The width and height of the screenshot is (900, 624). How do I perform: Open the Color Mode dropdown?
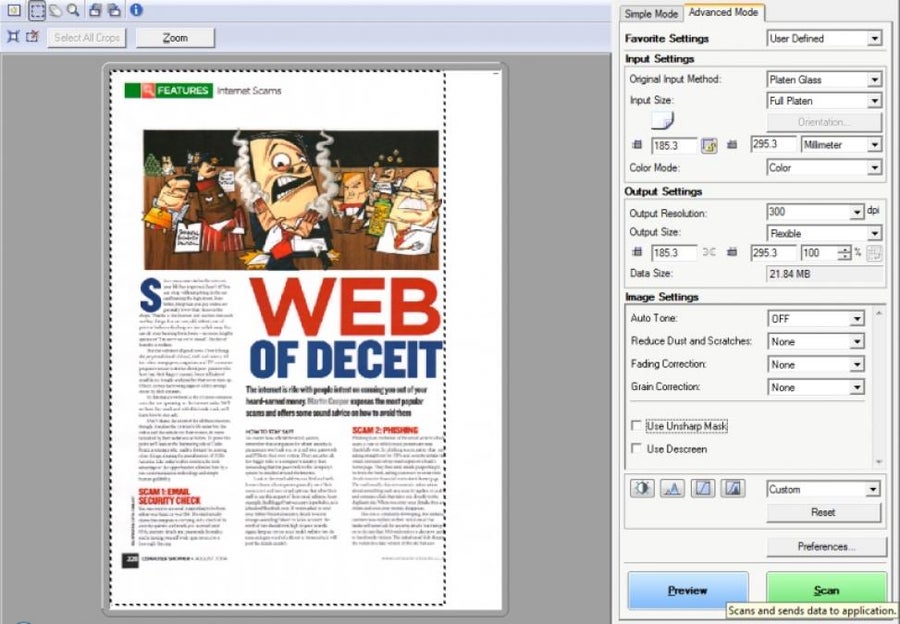[x=824, y=168]
